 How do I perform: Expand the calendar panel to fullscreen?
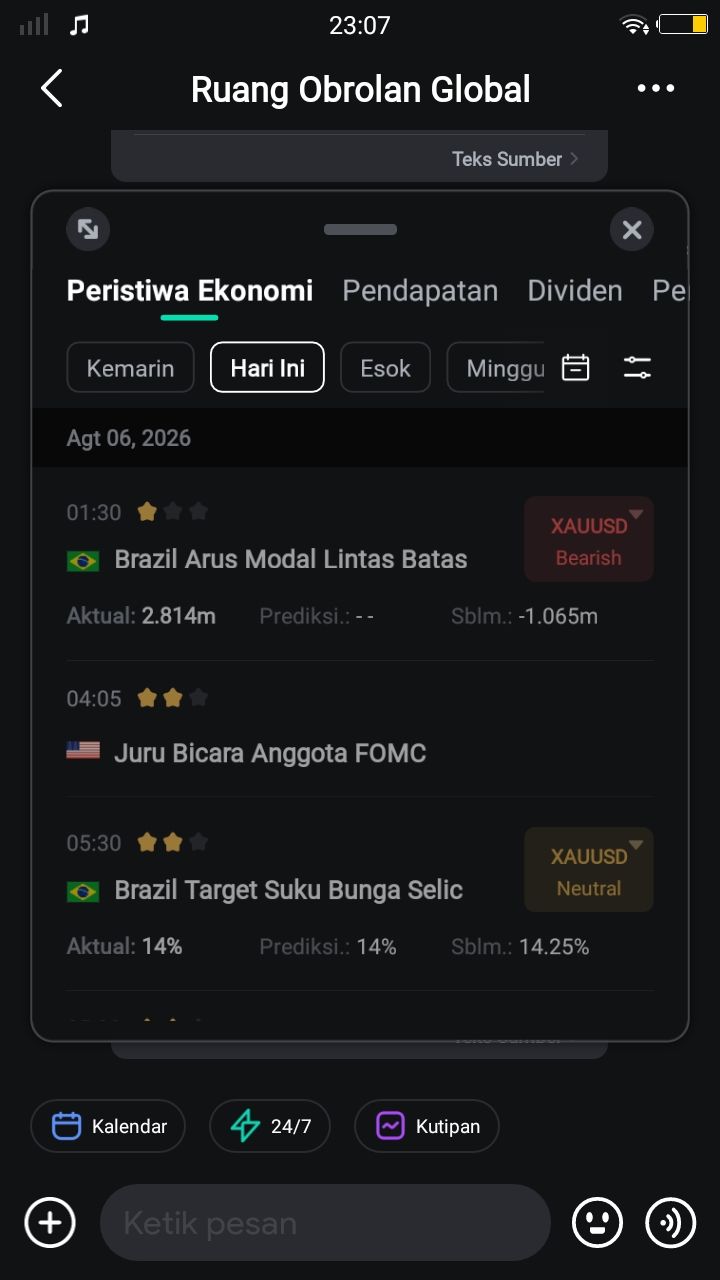pos(88,230)
